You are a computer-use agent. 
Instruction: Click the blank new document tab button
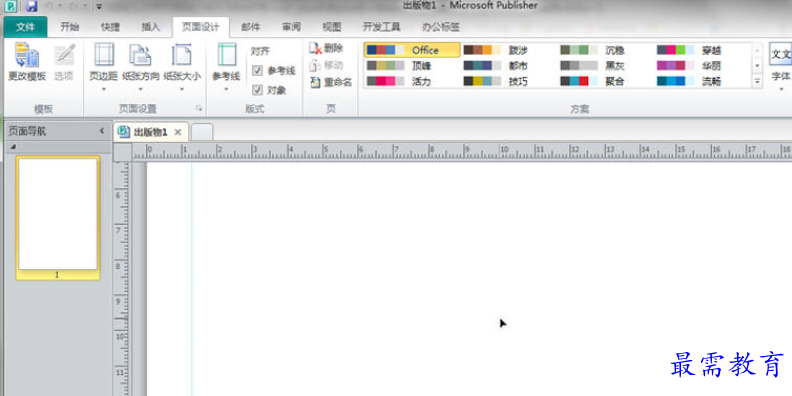pos(202,132)
